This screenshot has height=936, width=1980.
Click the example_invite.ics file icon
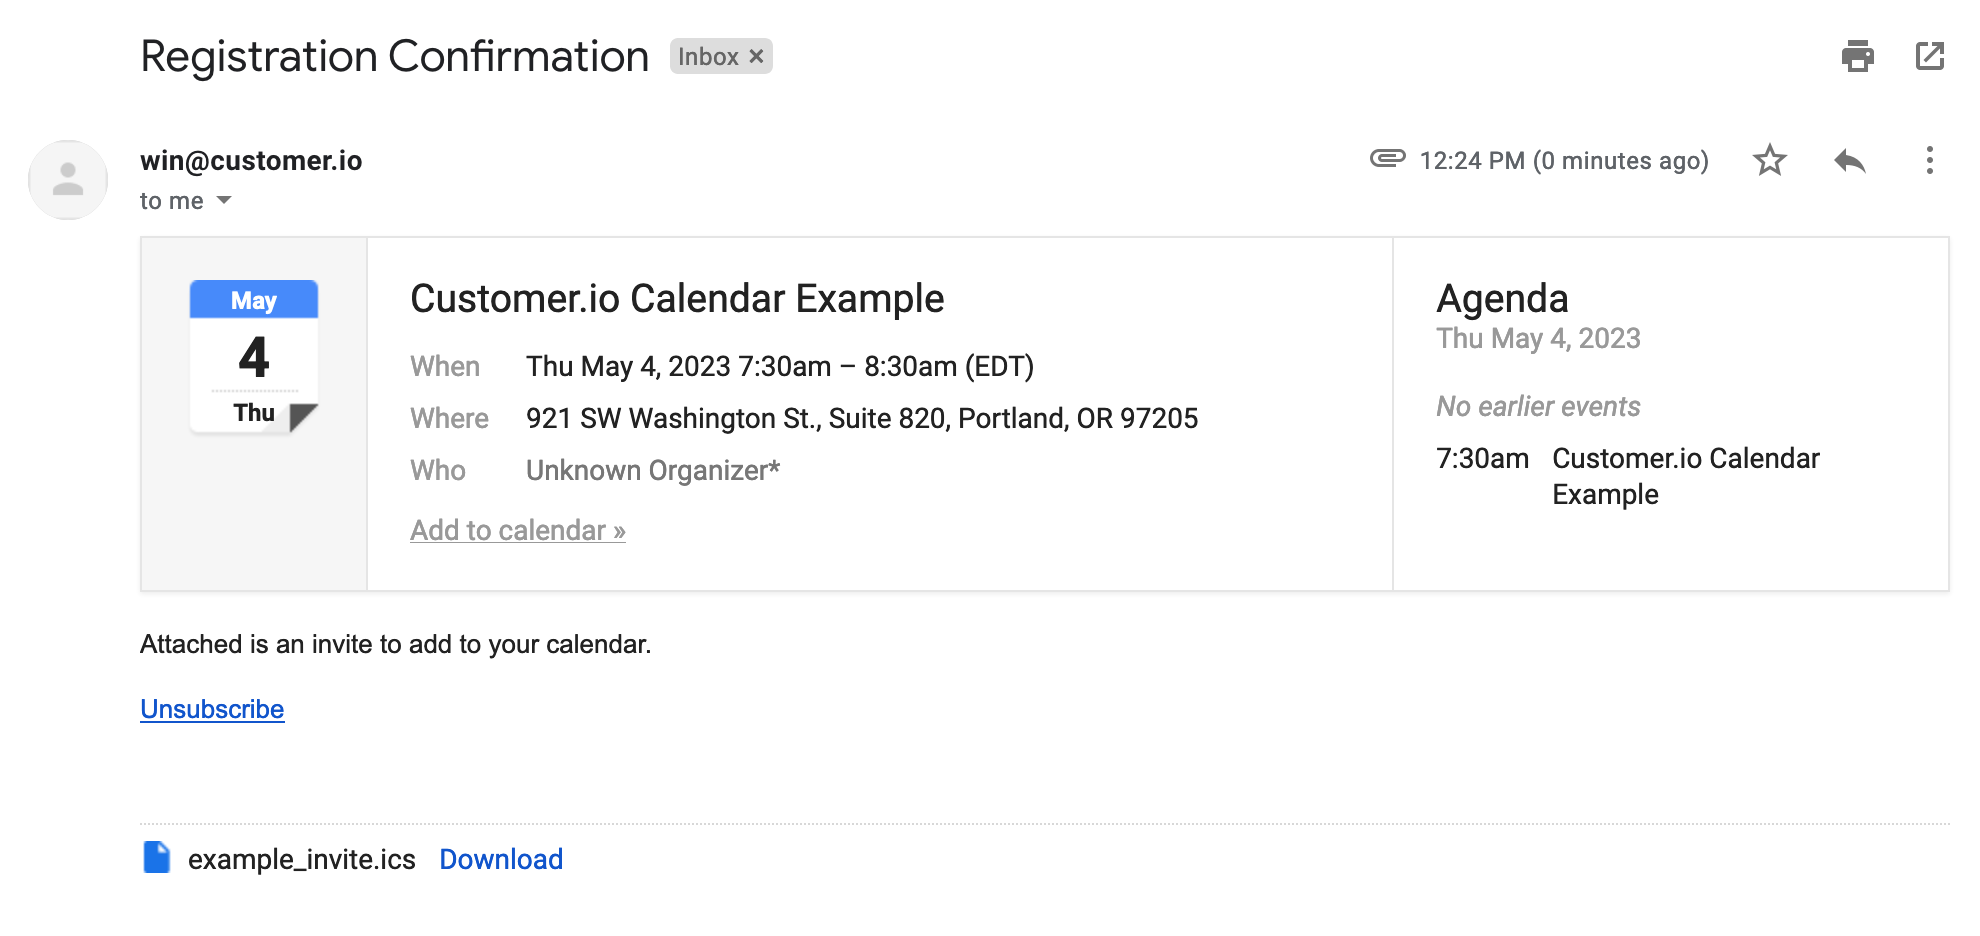[x=156, y=858]
